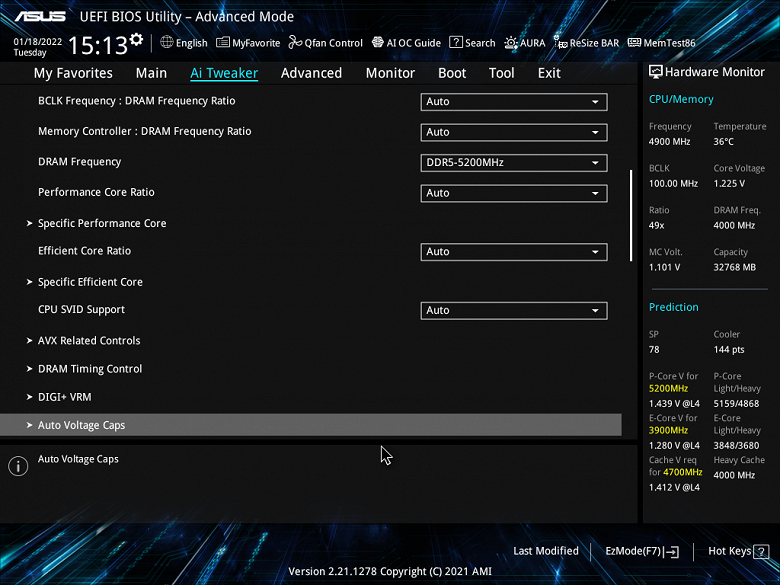Expand AVX Related Controls submenu
Image resolution: width=780 pixels, height=585 pixels.
[x=89, y=341]
